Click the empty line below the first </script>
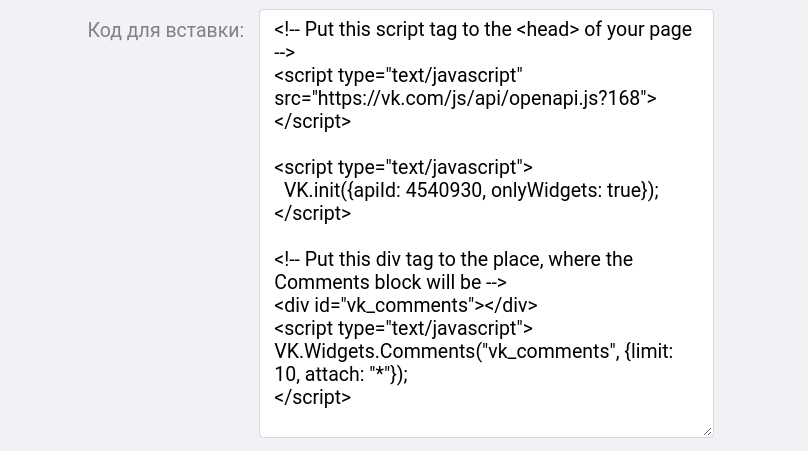Viewport: 808px width, 451px height. pyautogui.click(x=486, y=144)
